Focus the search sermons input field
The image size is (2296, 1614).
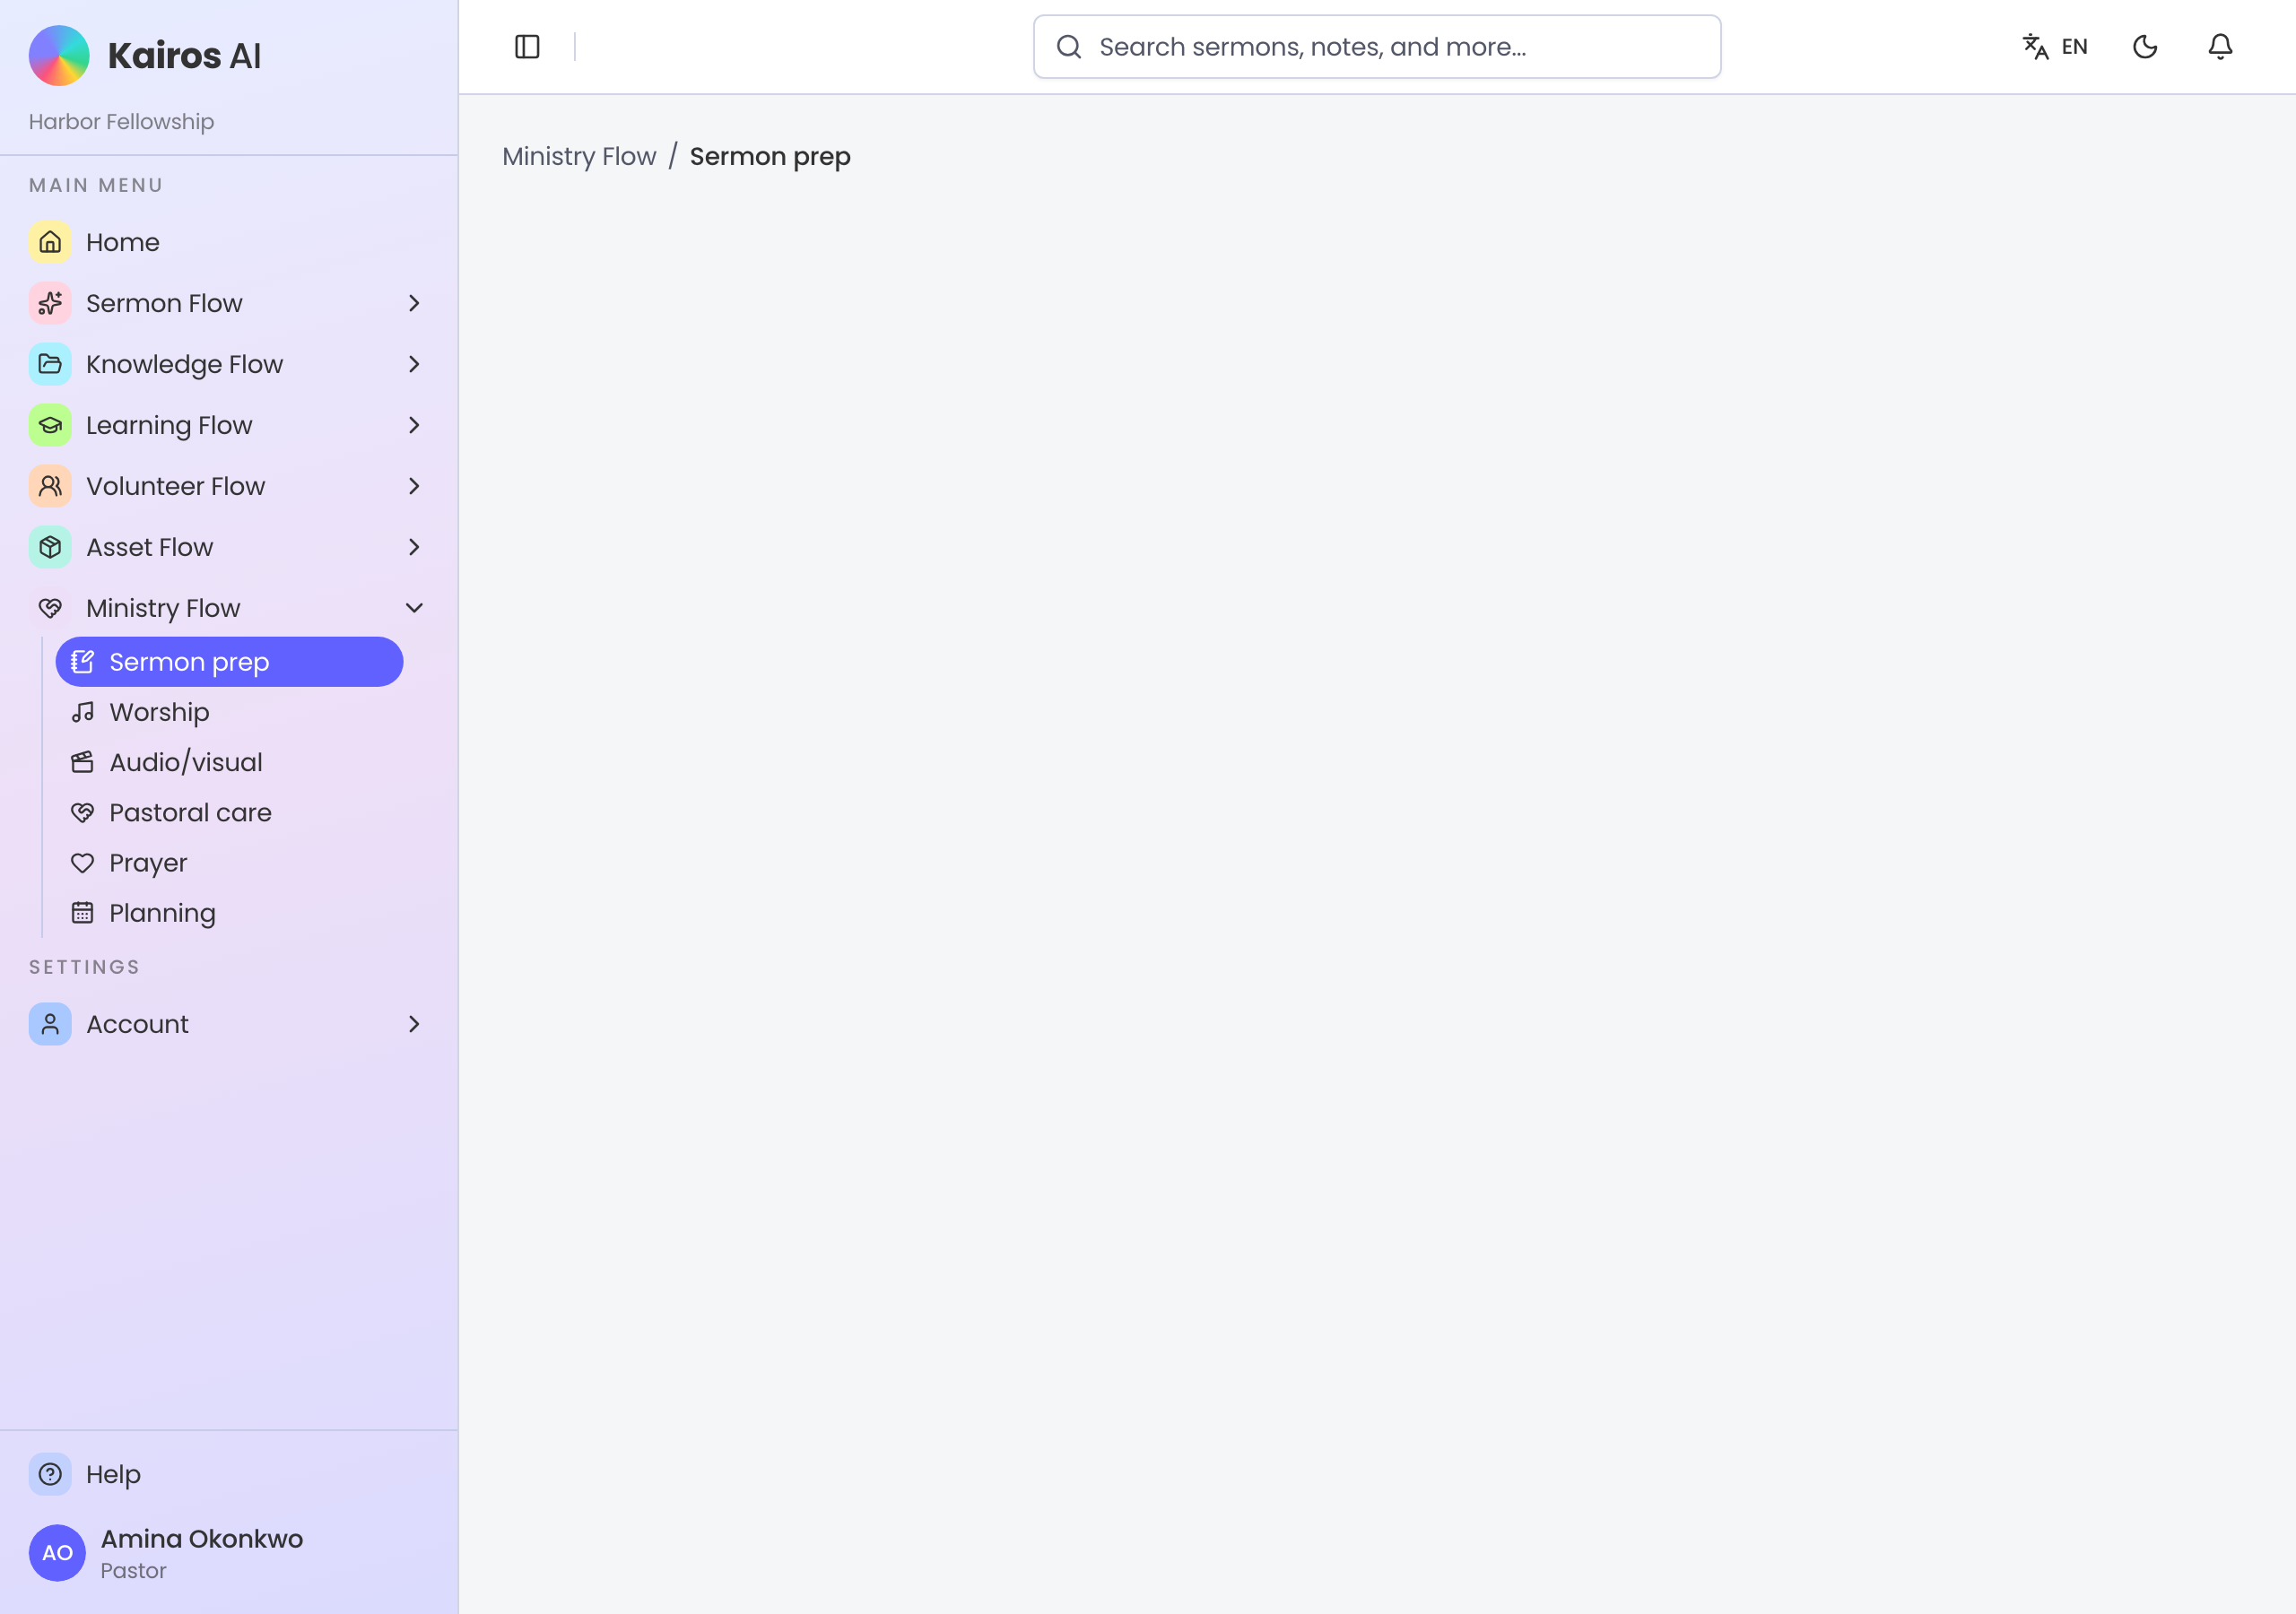(x=1376, y=47)
